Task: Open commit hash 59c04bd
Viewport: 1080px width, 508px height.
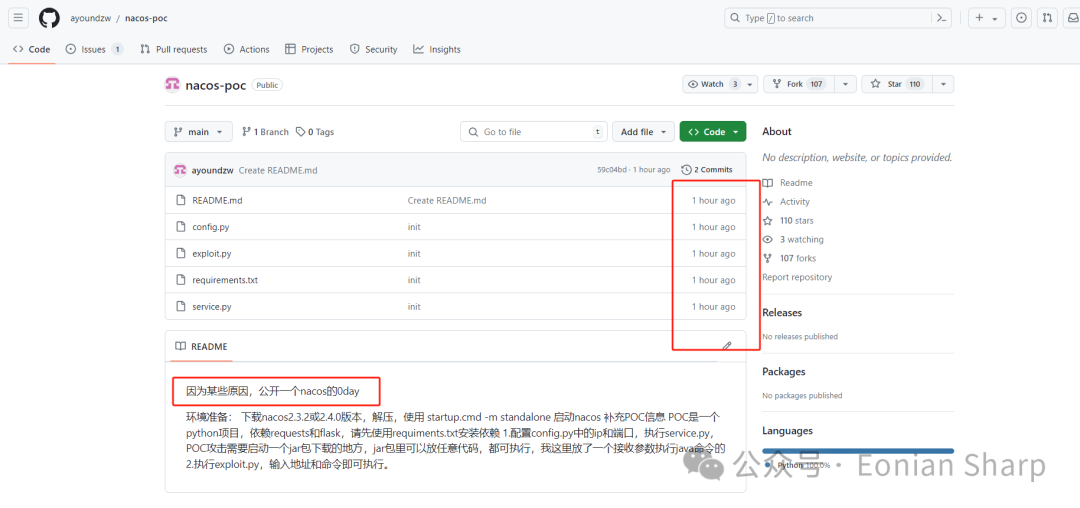Action: tap(612, 170)
